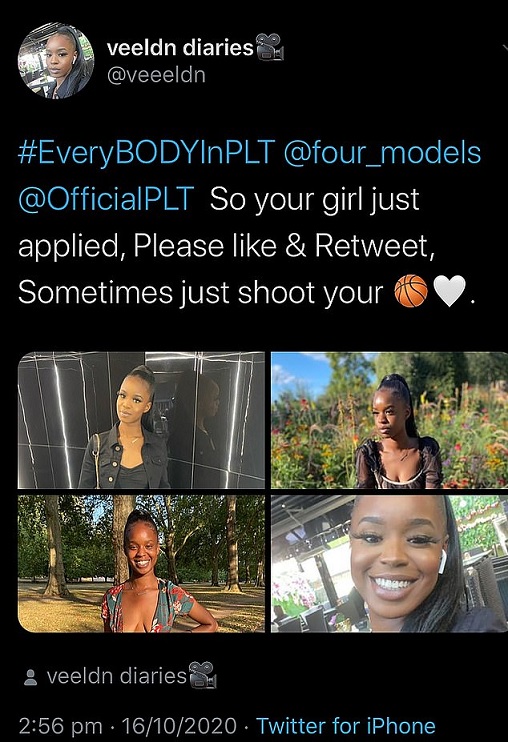The width and height of the screenshot is (508, 742).
Task: Open the flower field photo thumbnail
Action: click(390, 420)
